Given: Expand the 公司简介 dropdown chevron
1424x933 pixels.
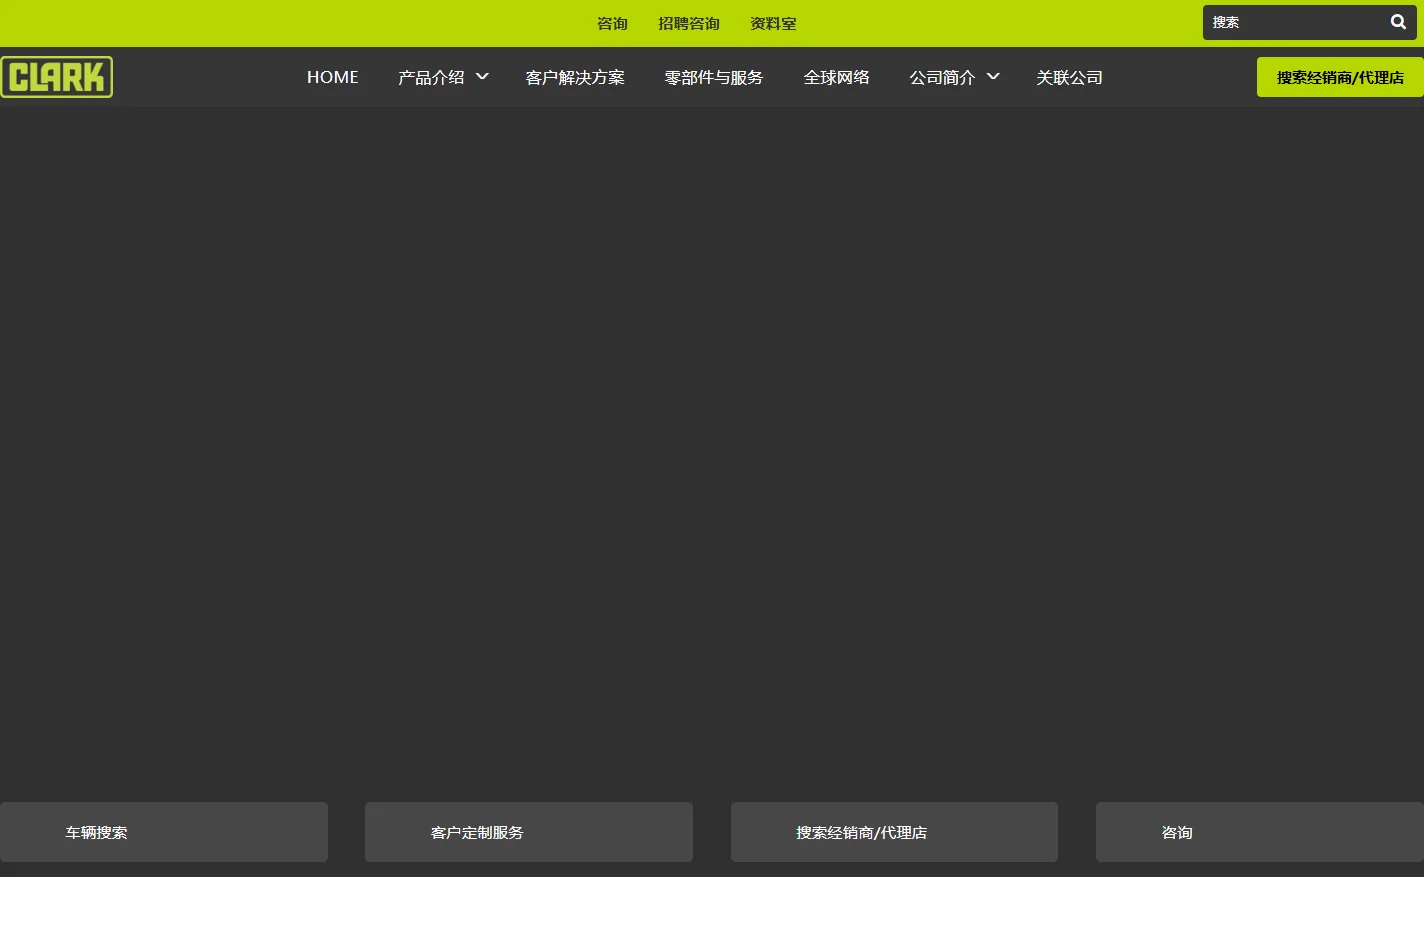Looking at the screenshot, I should pos(993,76).
